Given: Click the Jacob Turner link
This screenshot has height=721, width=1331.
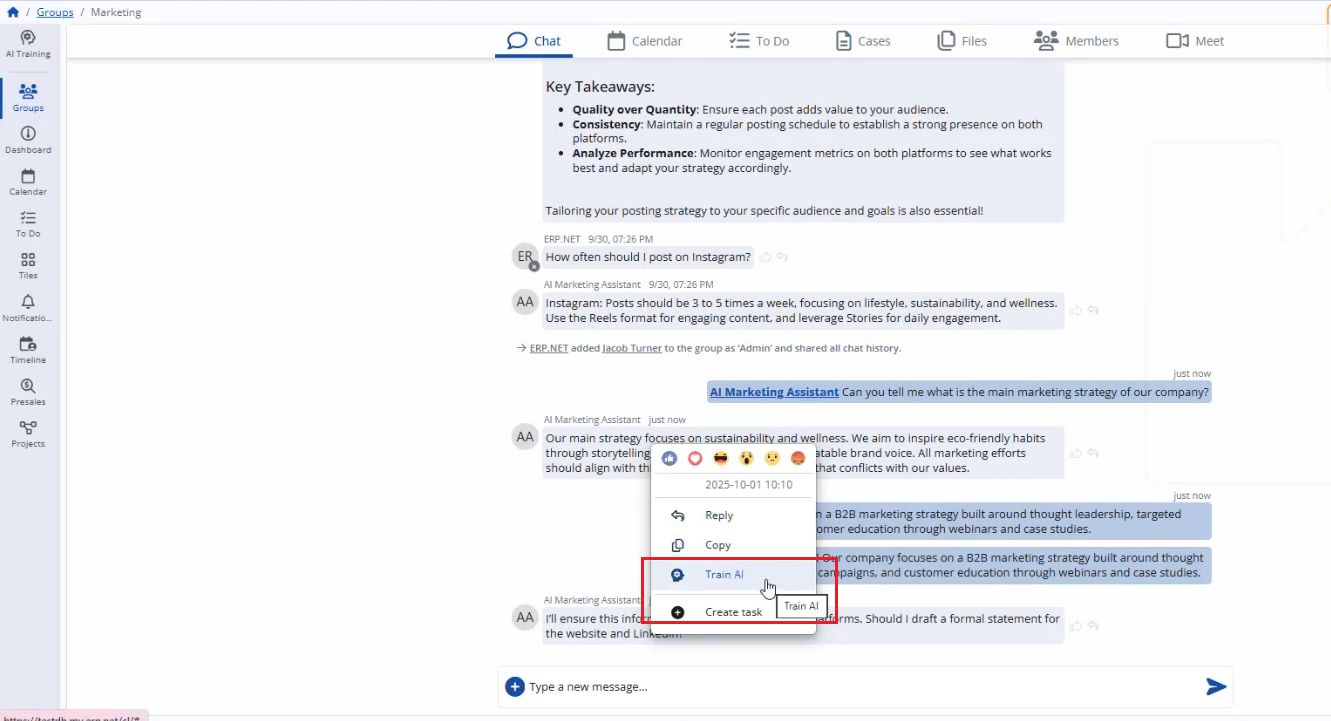Looking at the screenshot, I should click(632, 348).
